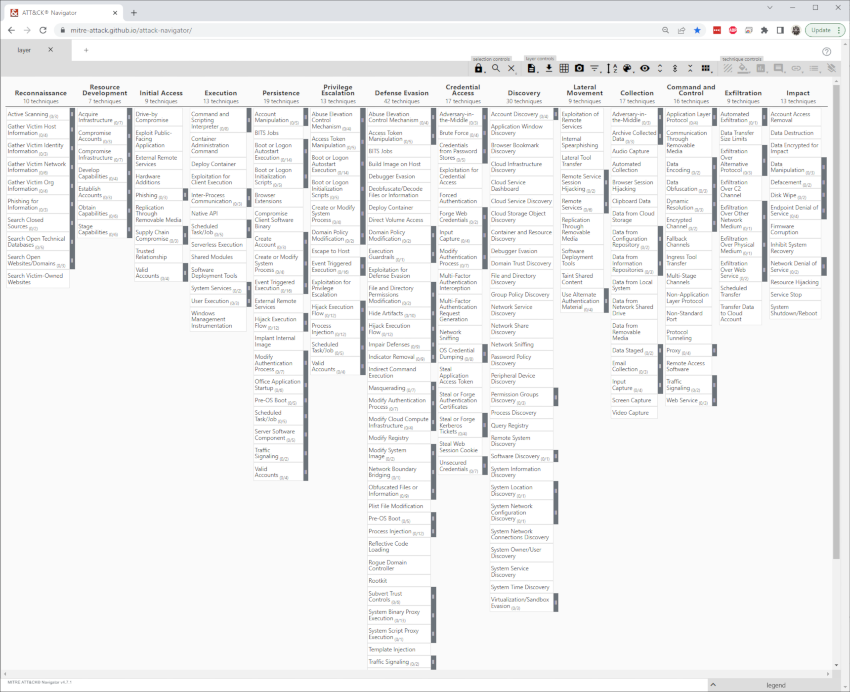Reload the page in browser
This screenshot has height=692, width=850.
coord(43,30)
